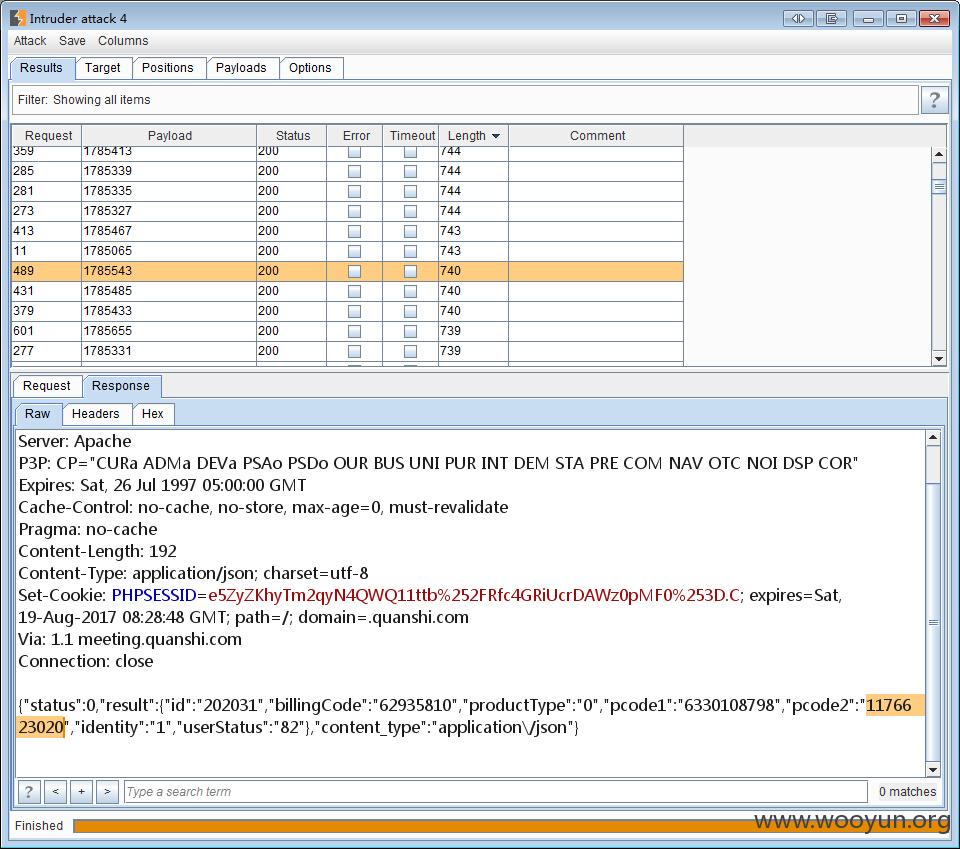Click the plus search options button
The image size is (960, 849).
81,791
